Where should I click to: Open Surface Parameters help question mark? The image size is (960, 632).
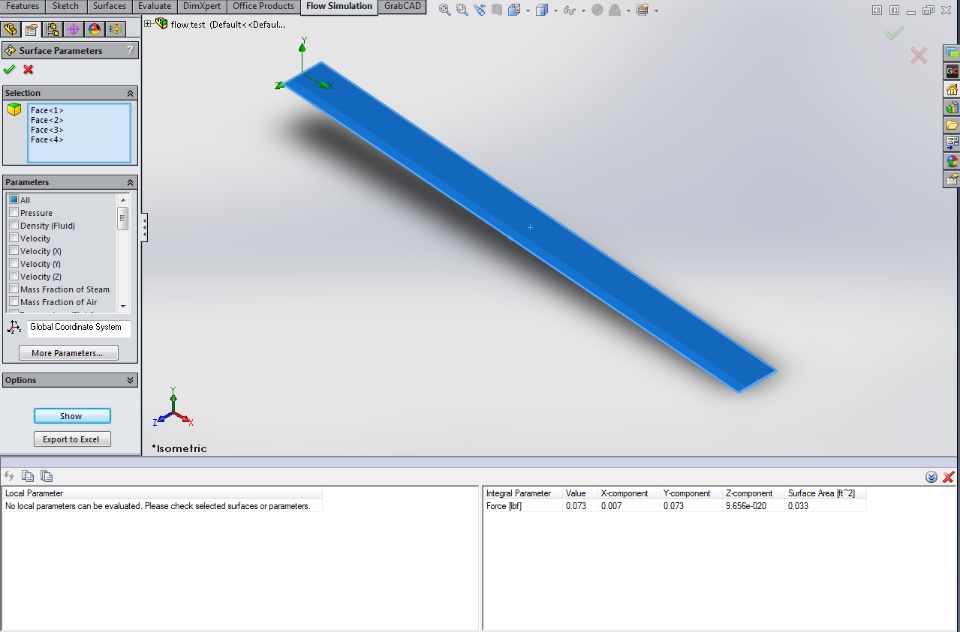[x=130, y=50]
